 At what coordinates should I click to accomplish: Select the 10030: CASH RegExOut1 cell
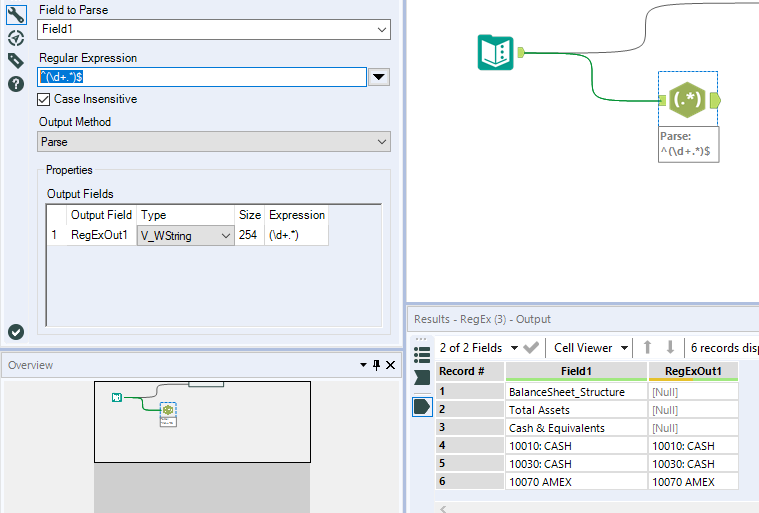tap(693, 464)
